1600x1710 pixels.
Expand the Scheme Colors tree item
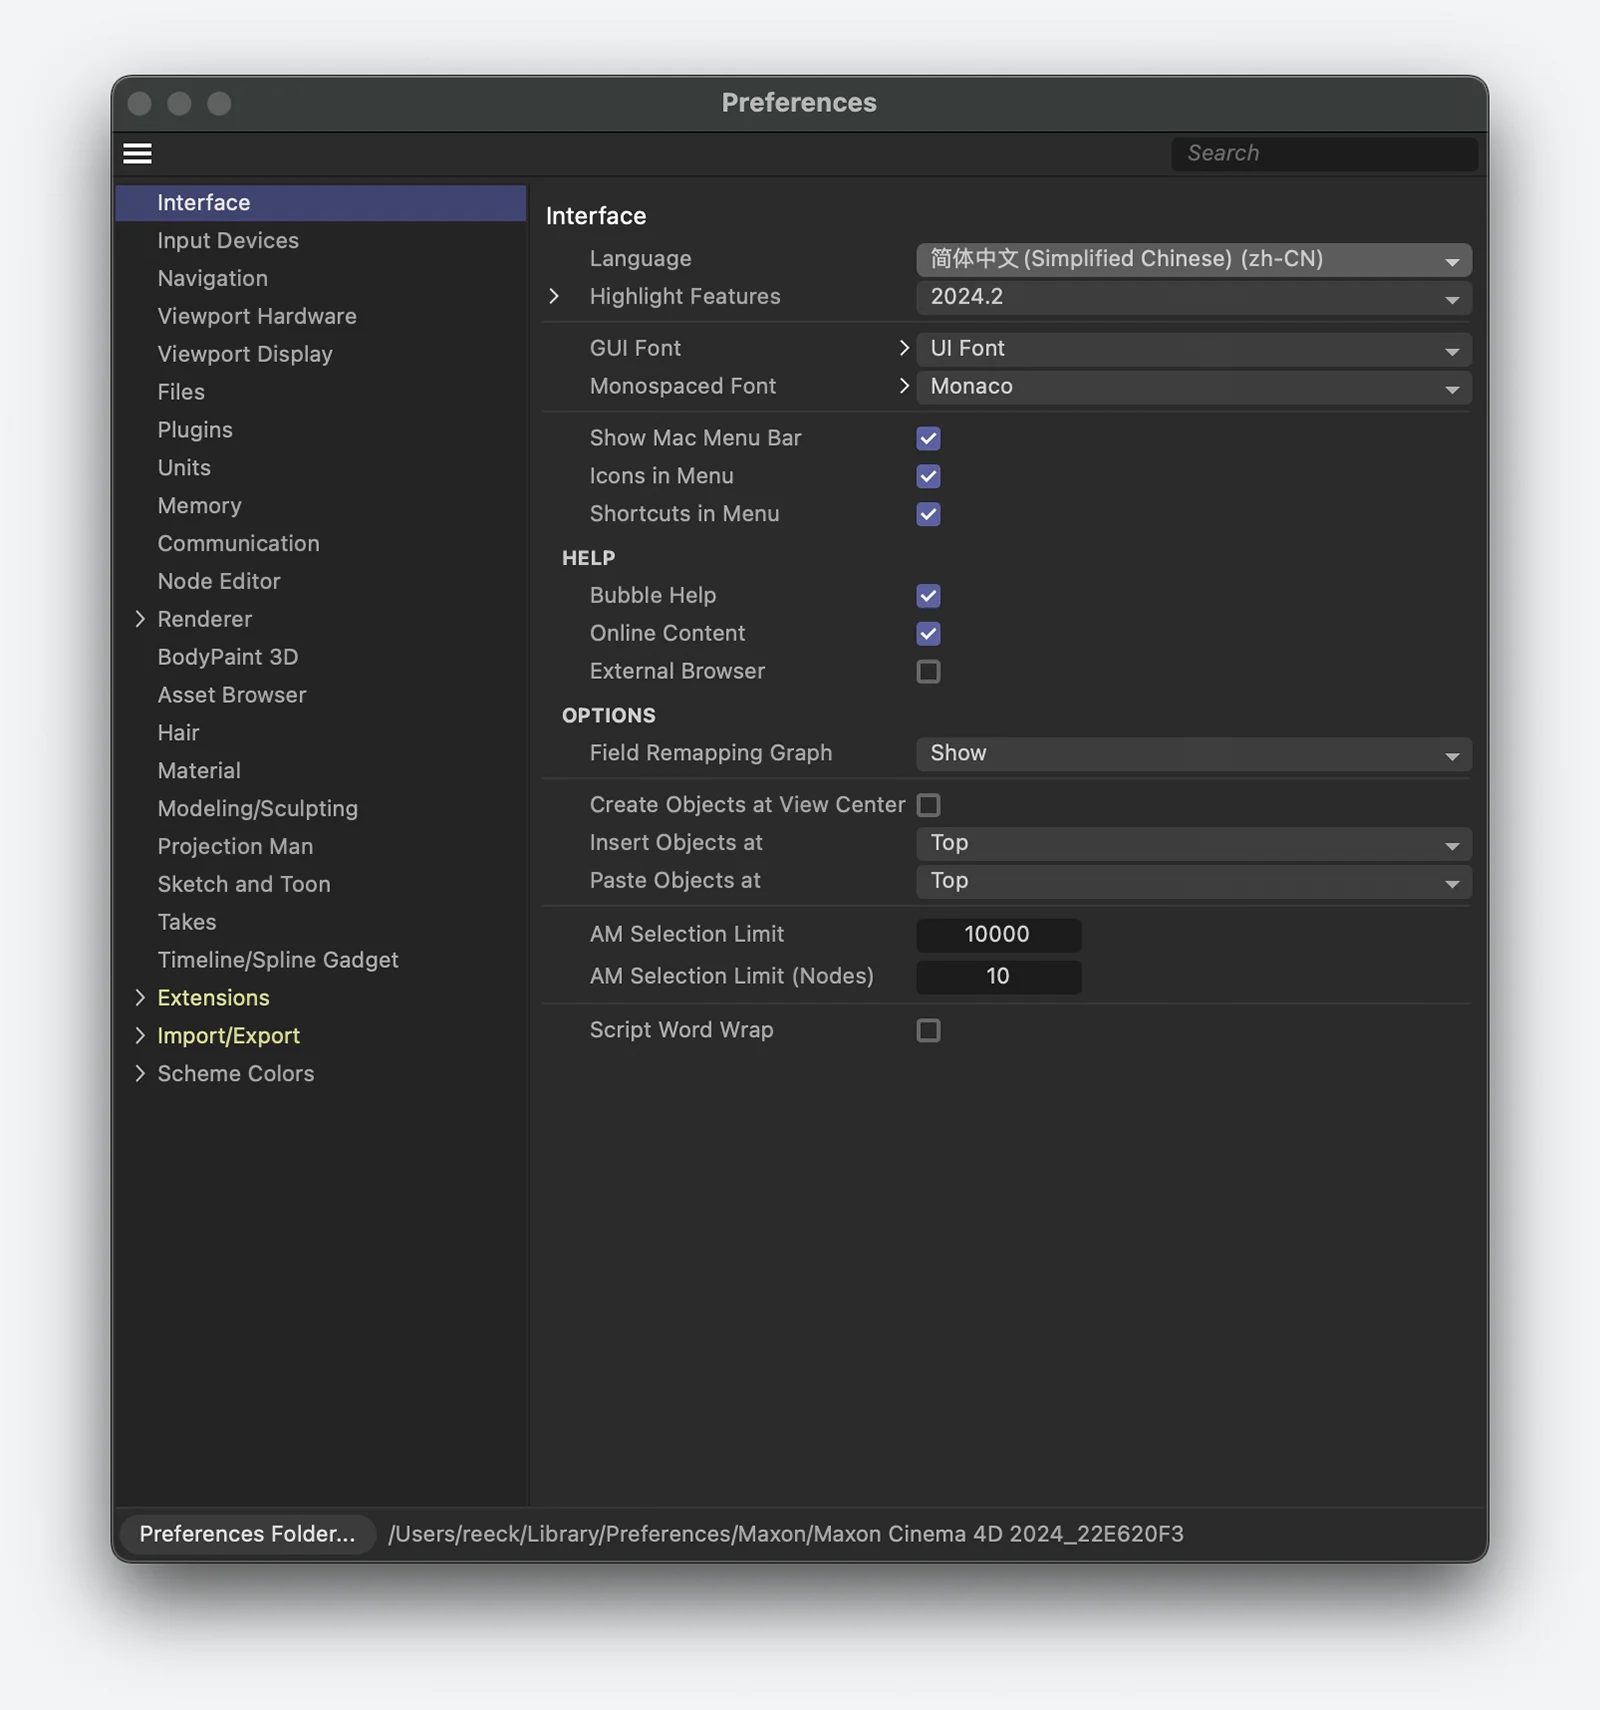point(140,1073)
